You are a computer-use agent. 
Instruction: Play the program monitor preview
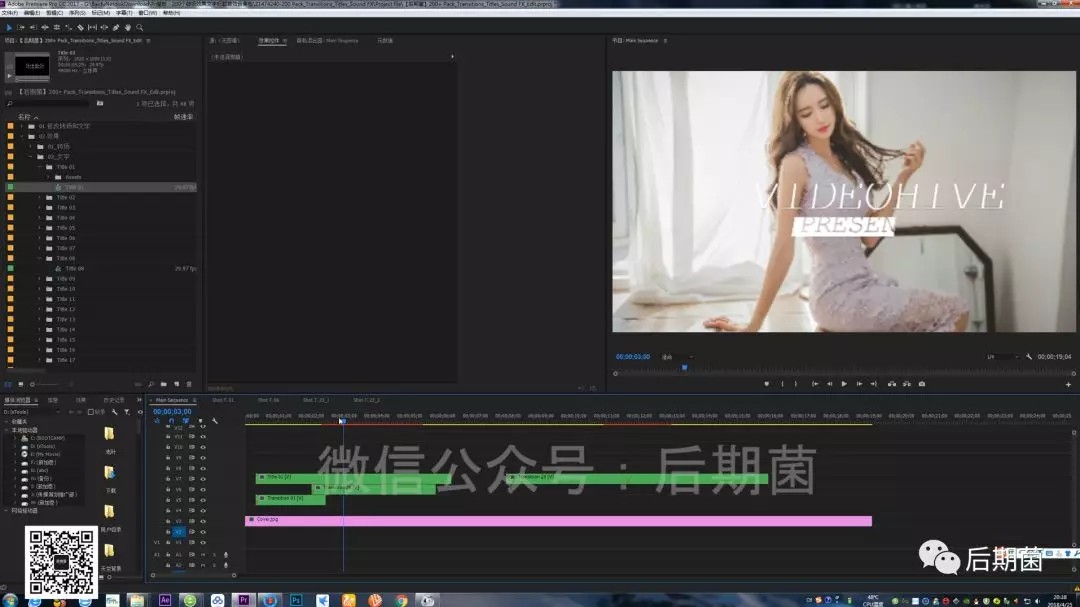[844, 384]
